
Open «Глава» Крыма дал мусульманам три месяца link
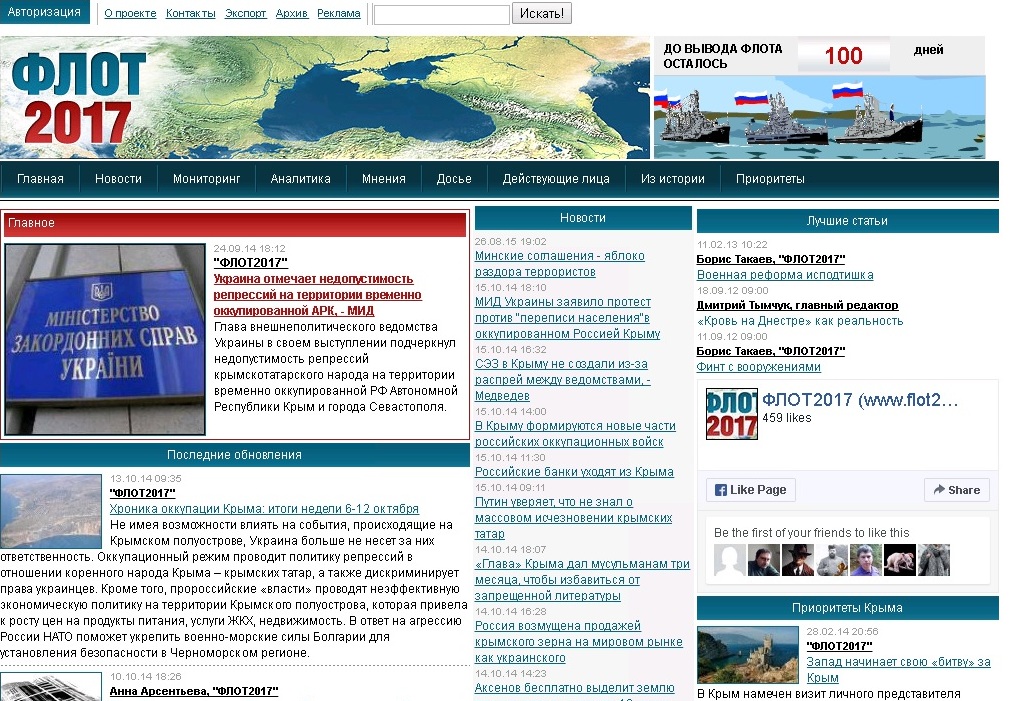coord(582,579)
